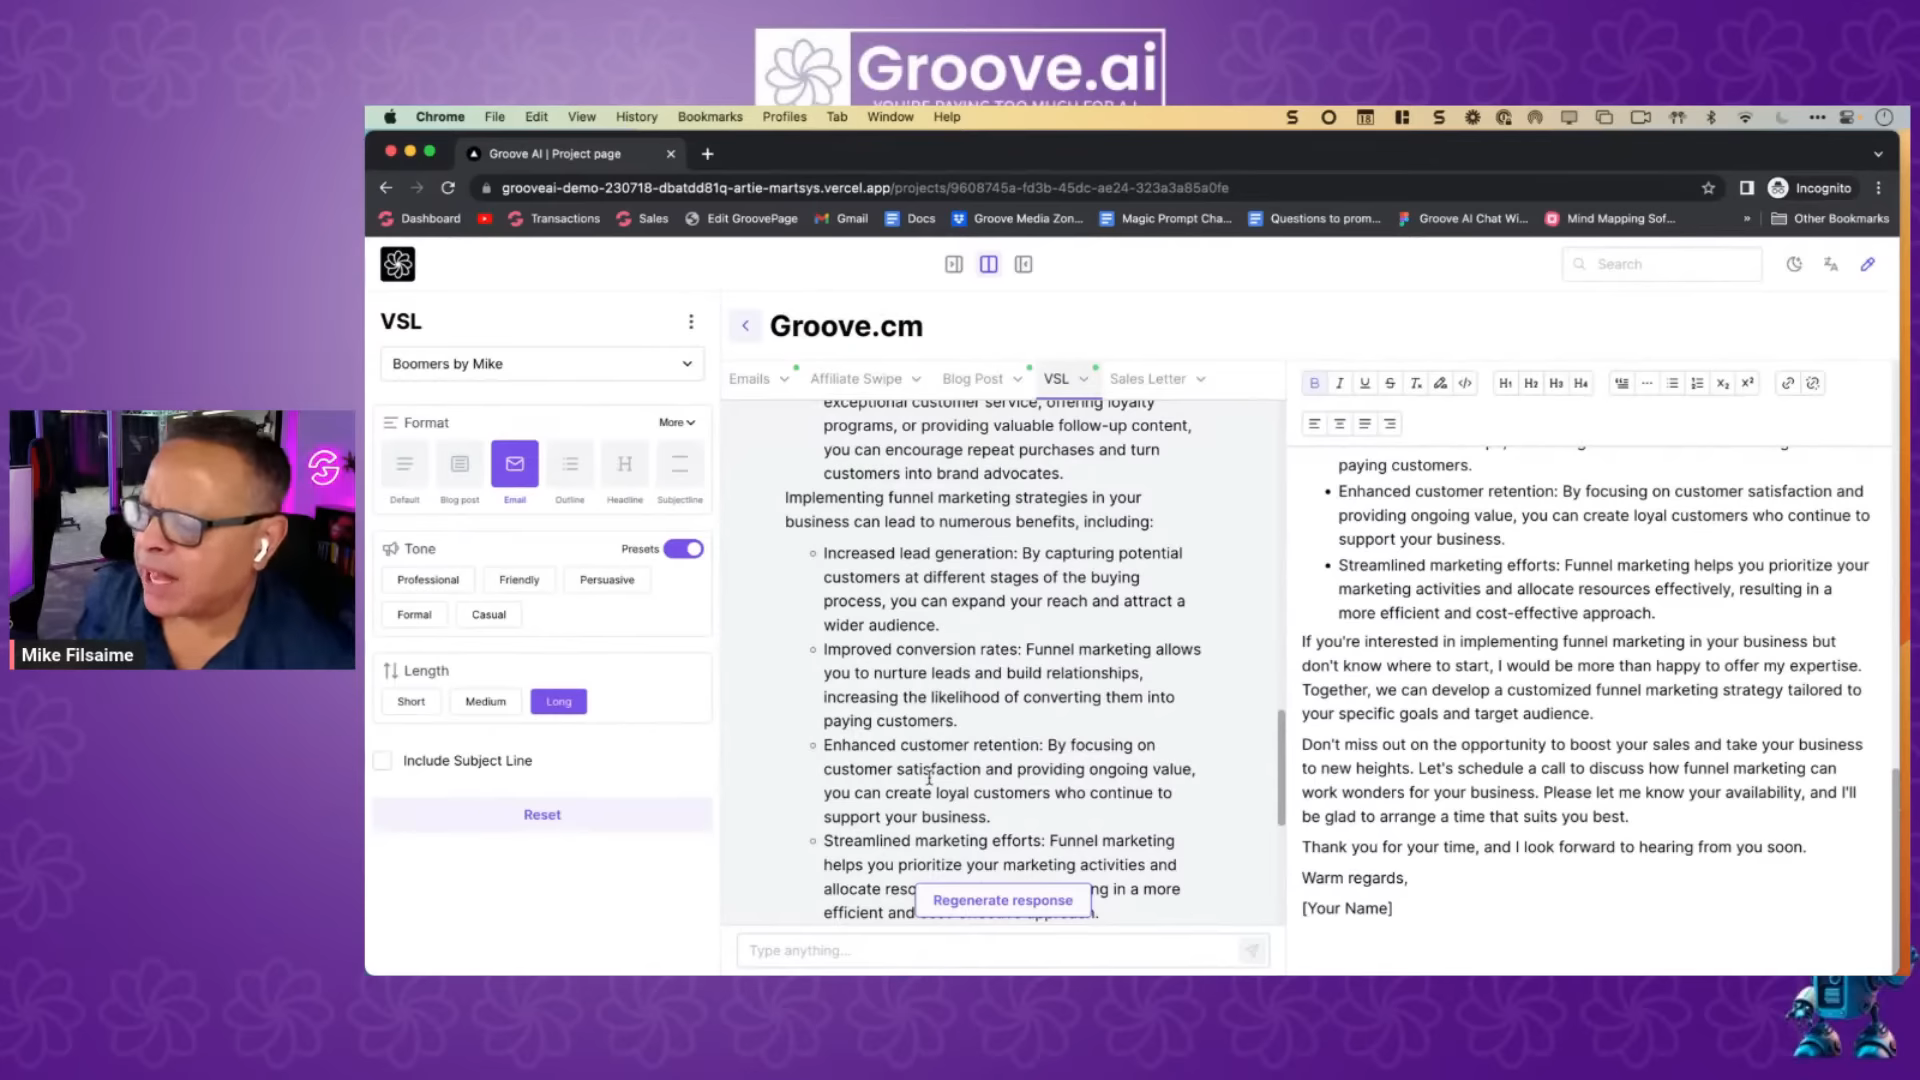
Task: Go back using the arrow beside Groove.cm
Action: tap(745, 326)
